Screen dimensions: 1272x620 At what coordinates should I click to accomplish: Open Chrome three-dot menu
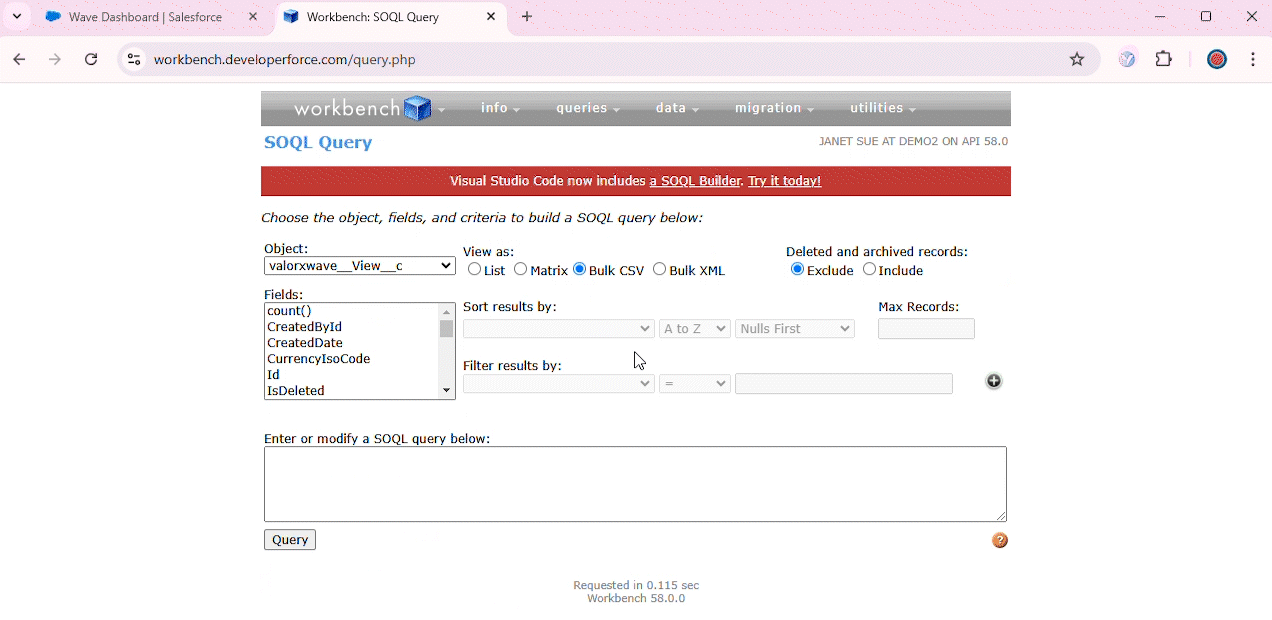coord(1253,59)
